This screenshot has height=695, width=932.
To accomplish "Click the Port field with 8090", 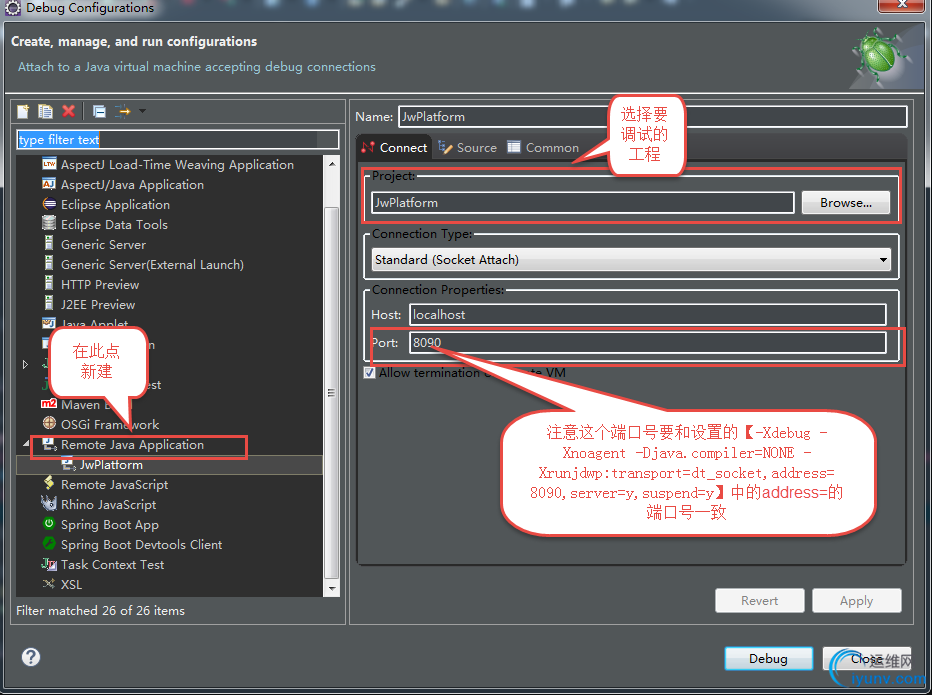I will tap(647, 342).
